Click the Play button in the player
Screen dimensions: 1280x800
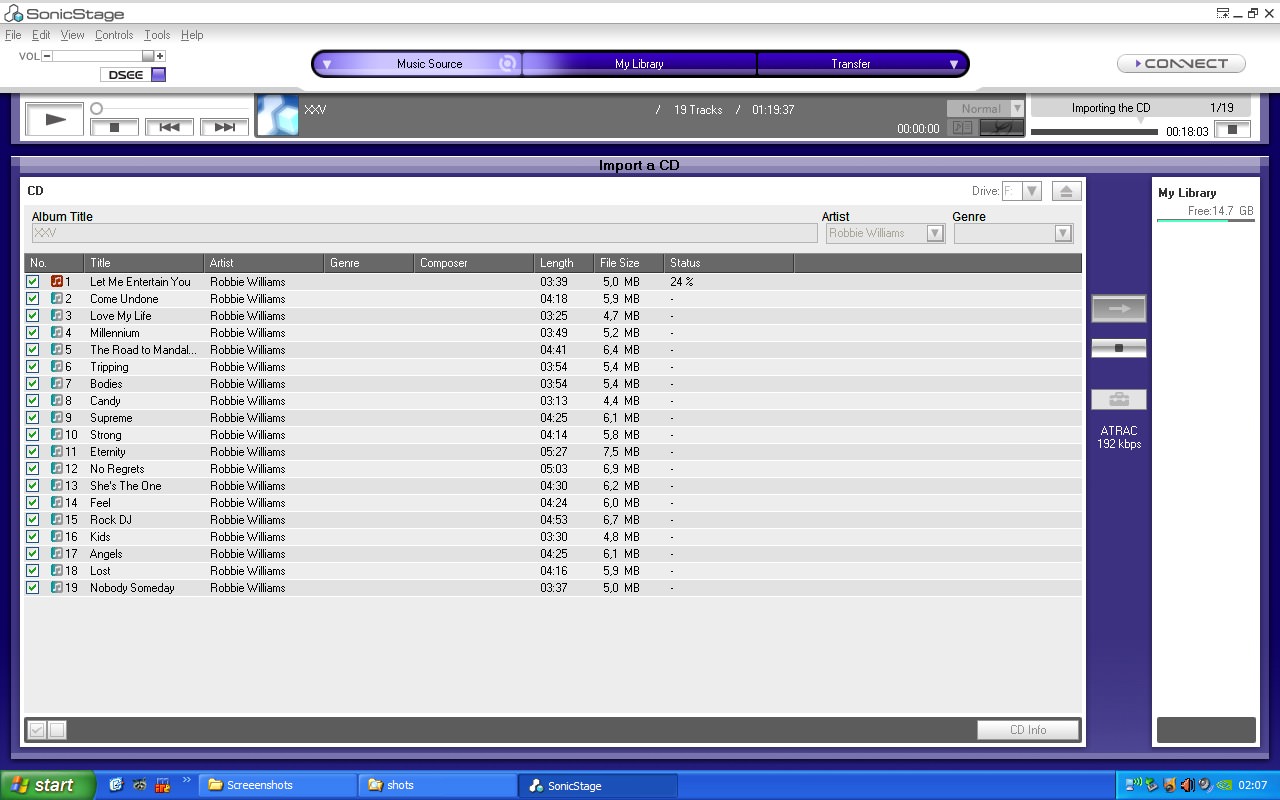55,119
